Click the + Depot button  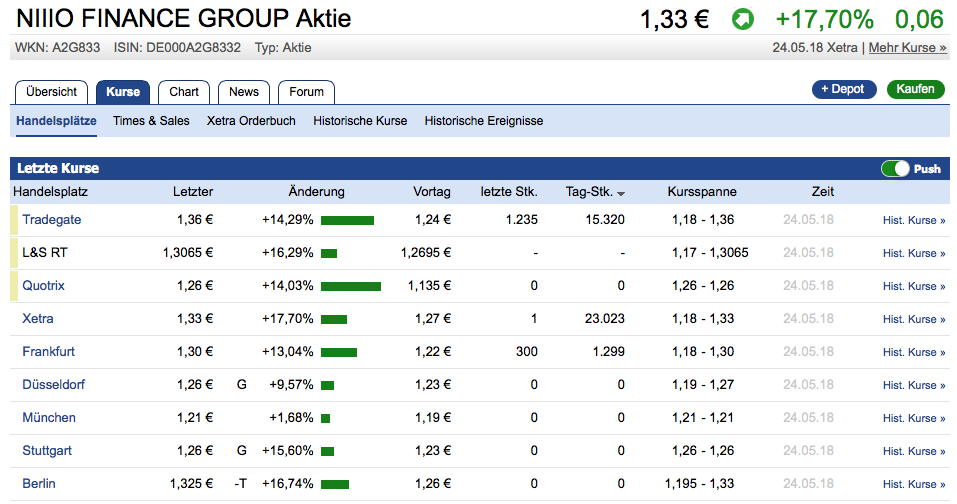pos(844,89)
